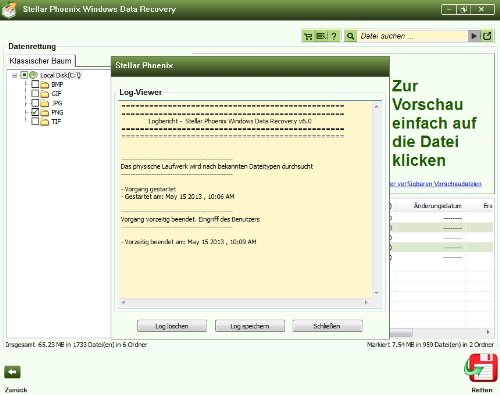Click file list horizontal scrollbar thumb
Screen dimensions: 500x395
pos(401,332)
